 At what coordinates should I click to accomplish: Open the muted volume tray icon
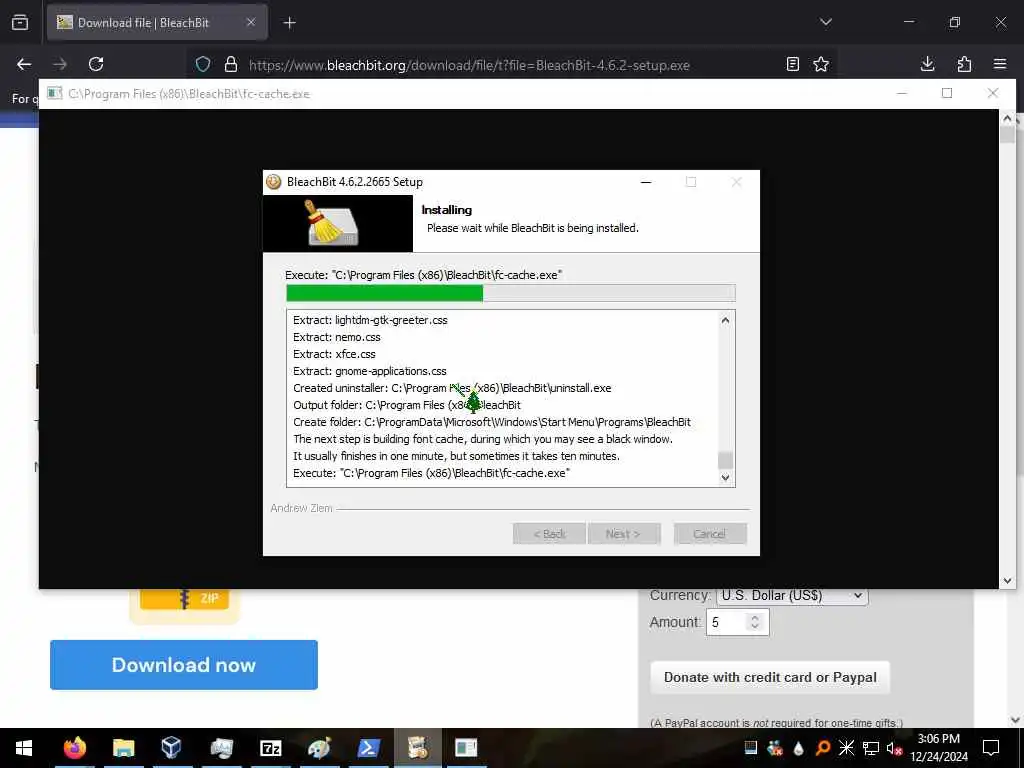[894, 748]
